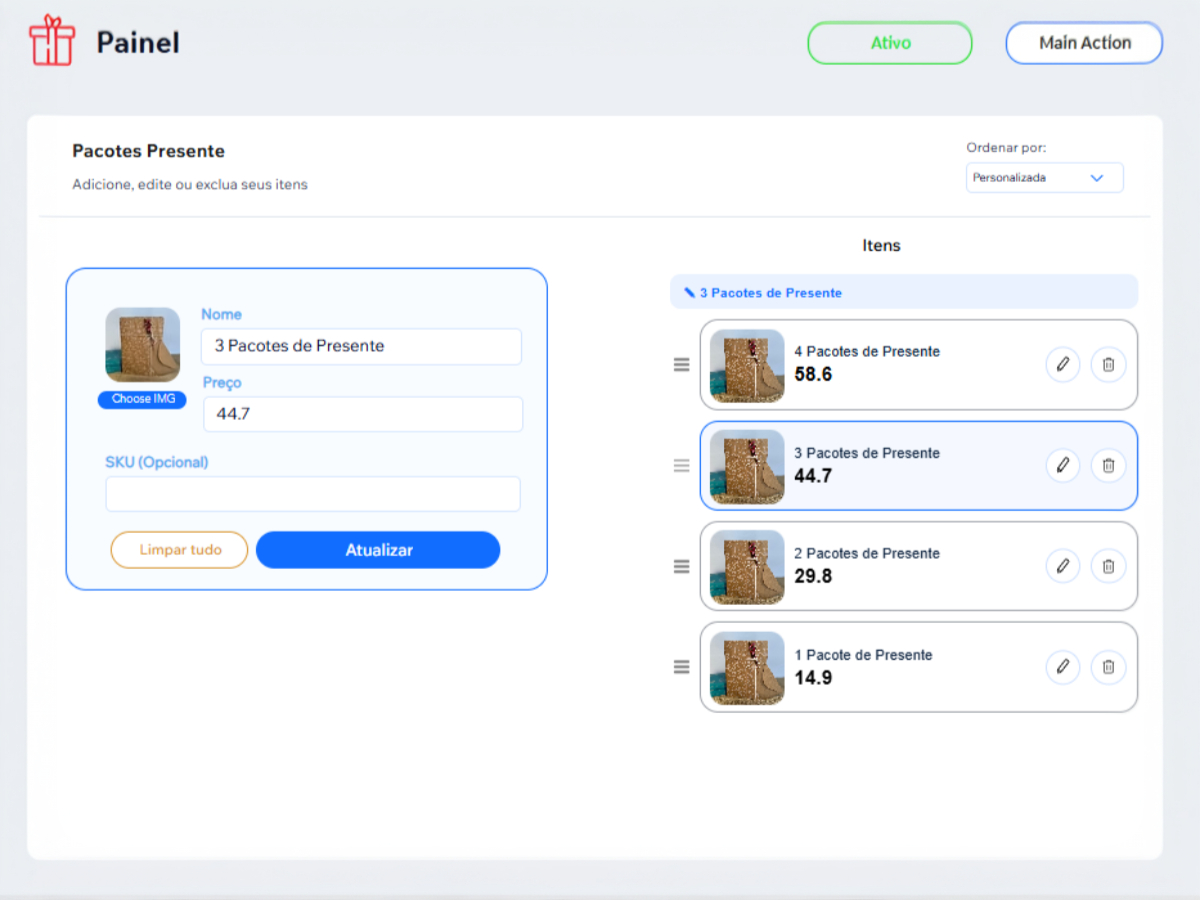
Task: Grab drag handle of 1 Pacote item
Action: 682,667
